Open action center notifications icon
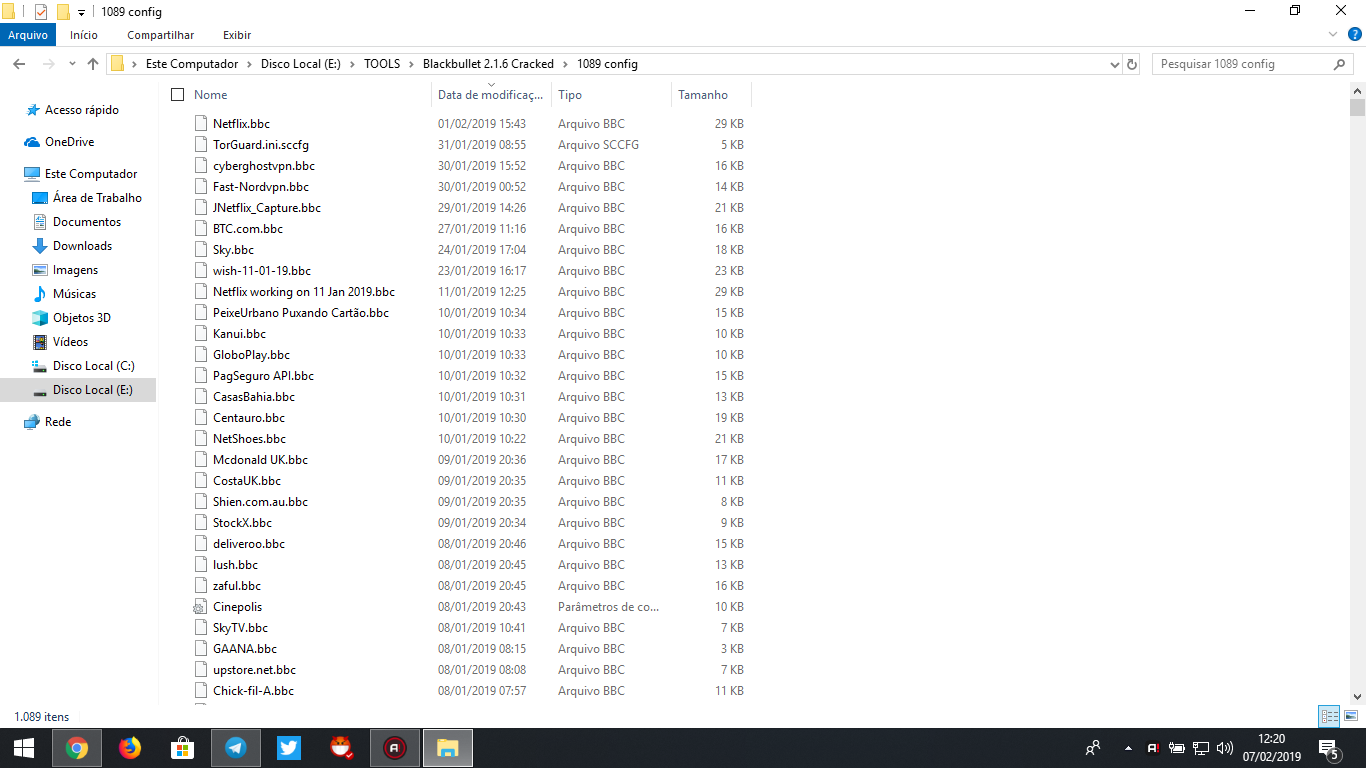The width and height of the screenshot is (1366, 768). click(x=1330, y=748)
